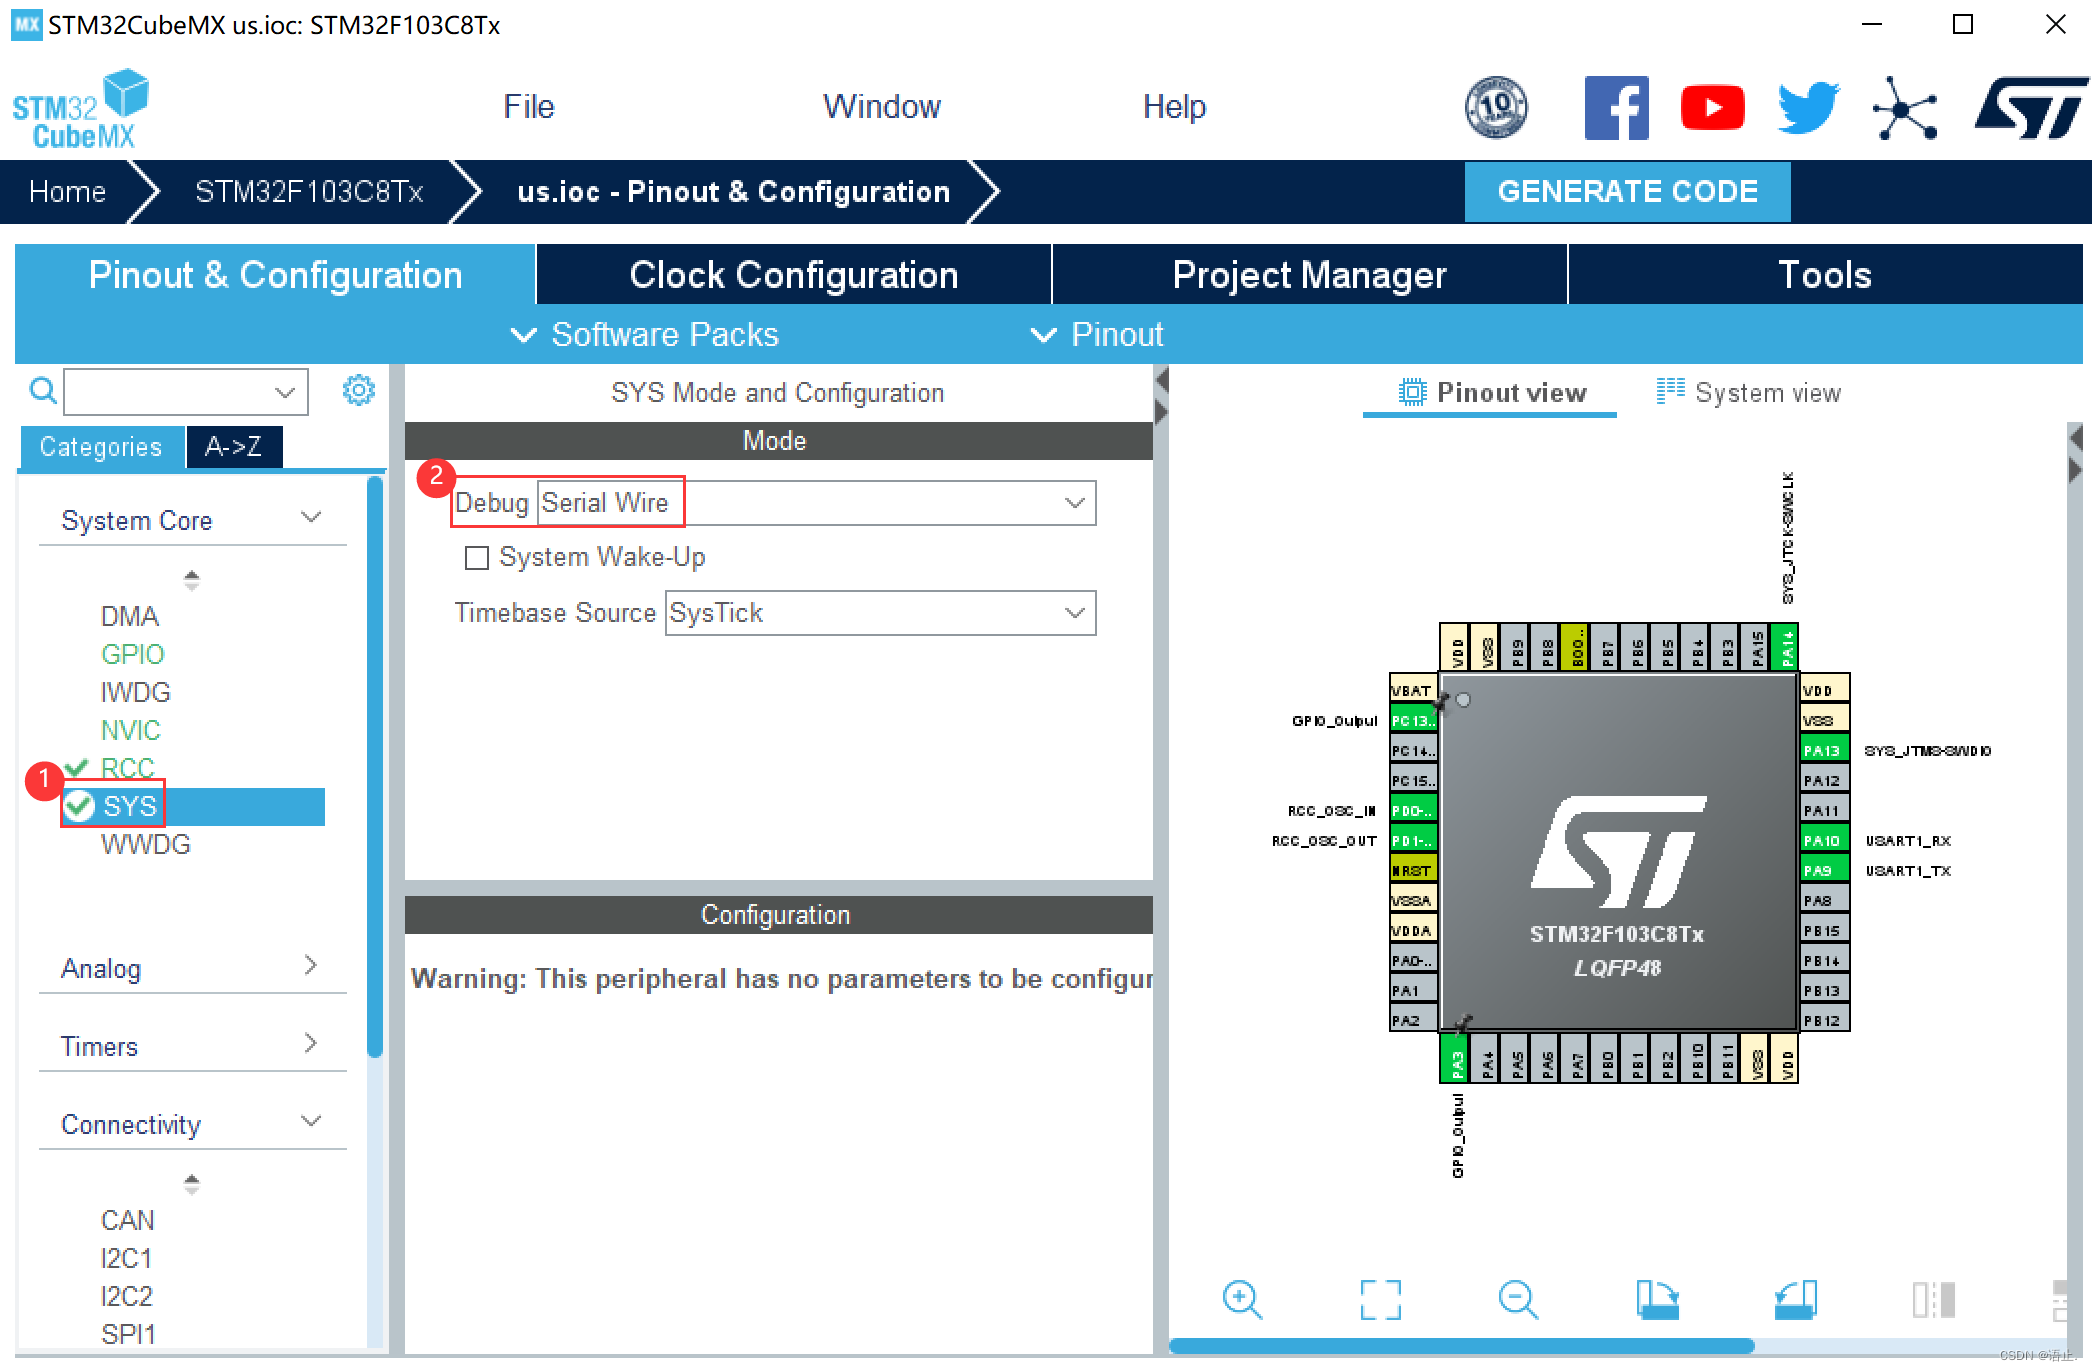Image resolution: width=2092 pixels, height=1371 pixels.
Task: Zoom in on the pinout view
Action: (x=1243, y=1299)
